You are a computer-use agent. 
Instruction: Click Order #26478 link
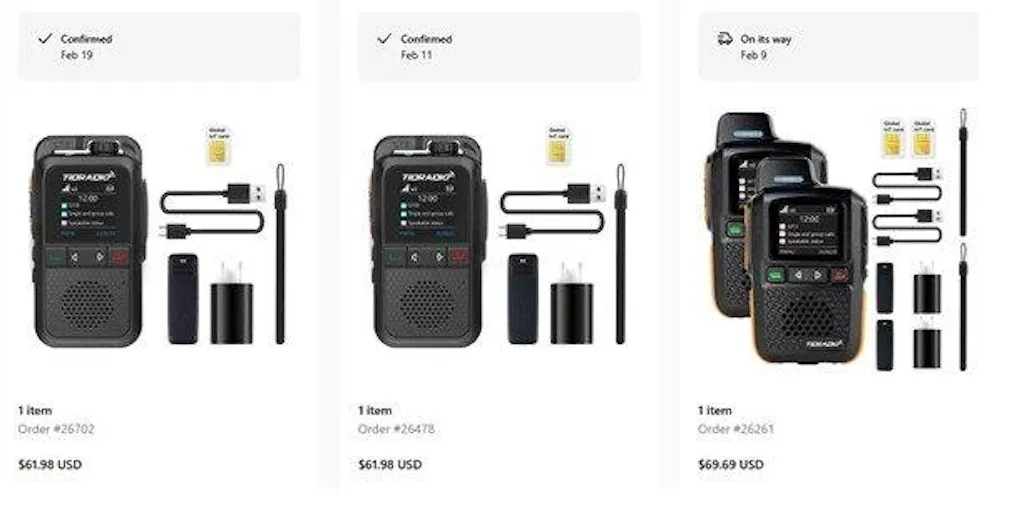tap(396, 429)
